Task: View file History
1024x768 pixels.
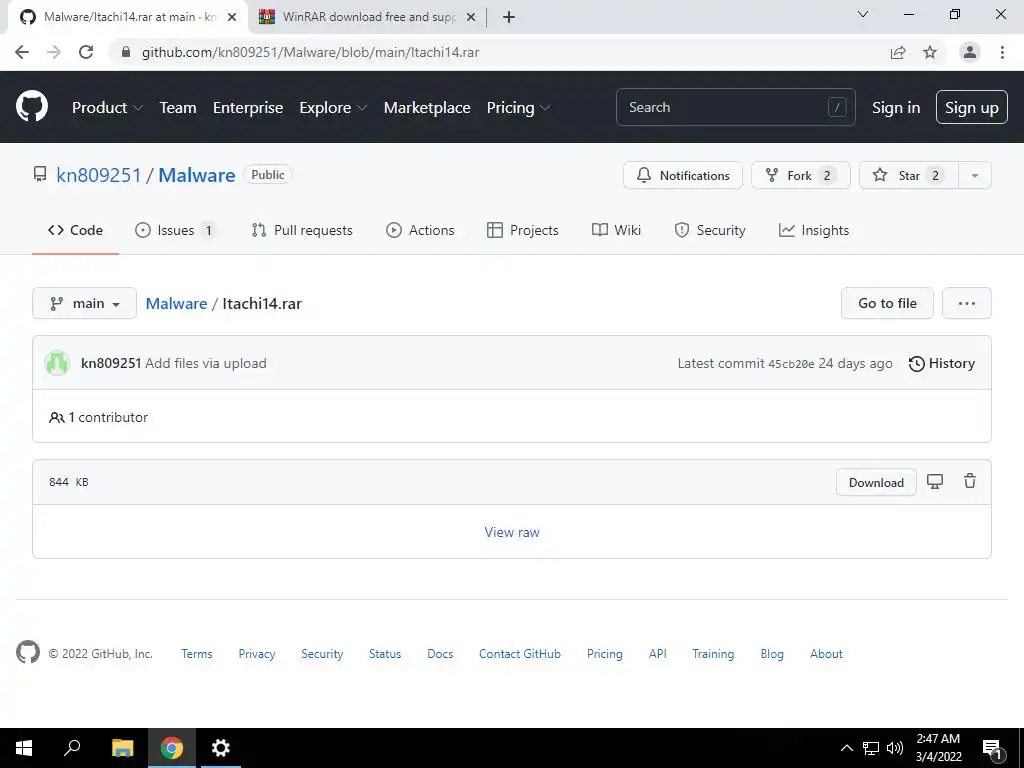Action: pyautogui.click(x=942, y=363)
